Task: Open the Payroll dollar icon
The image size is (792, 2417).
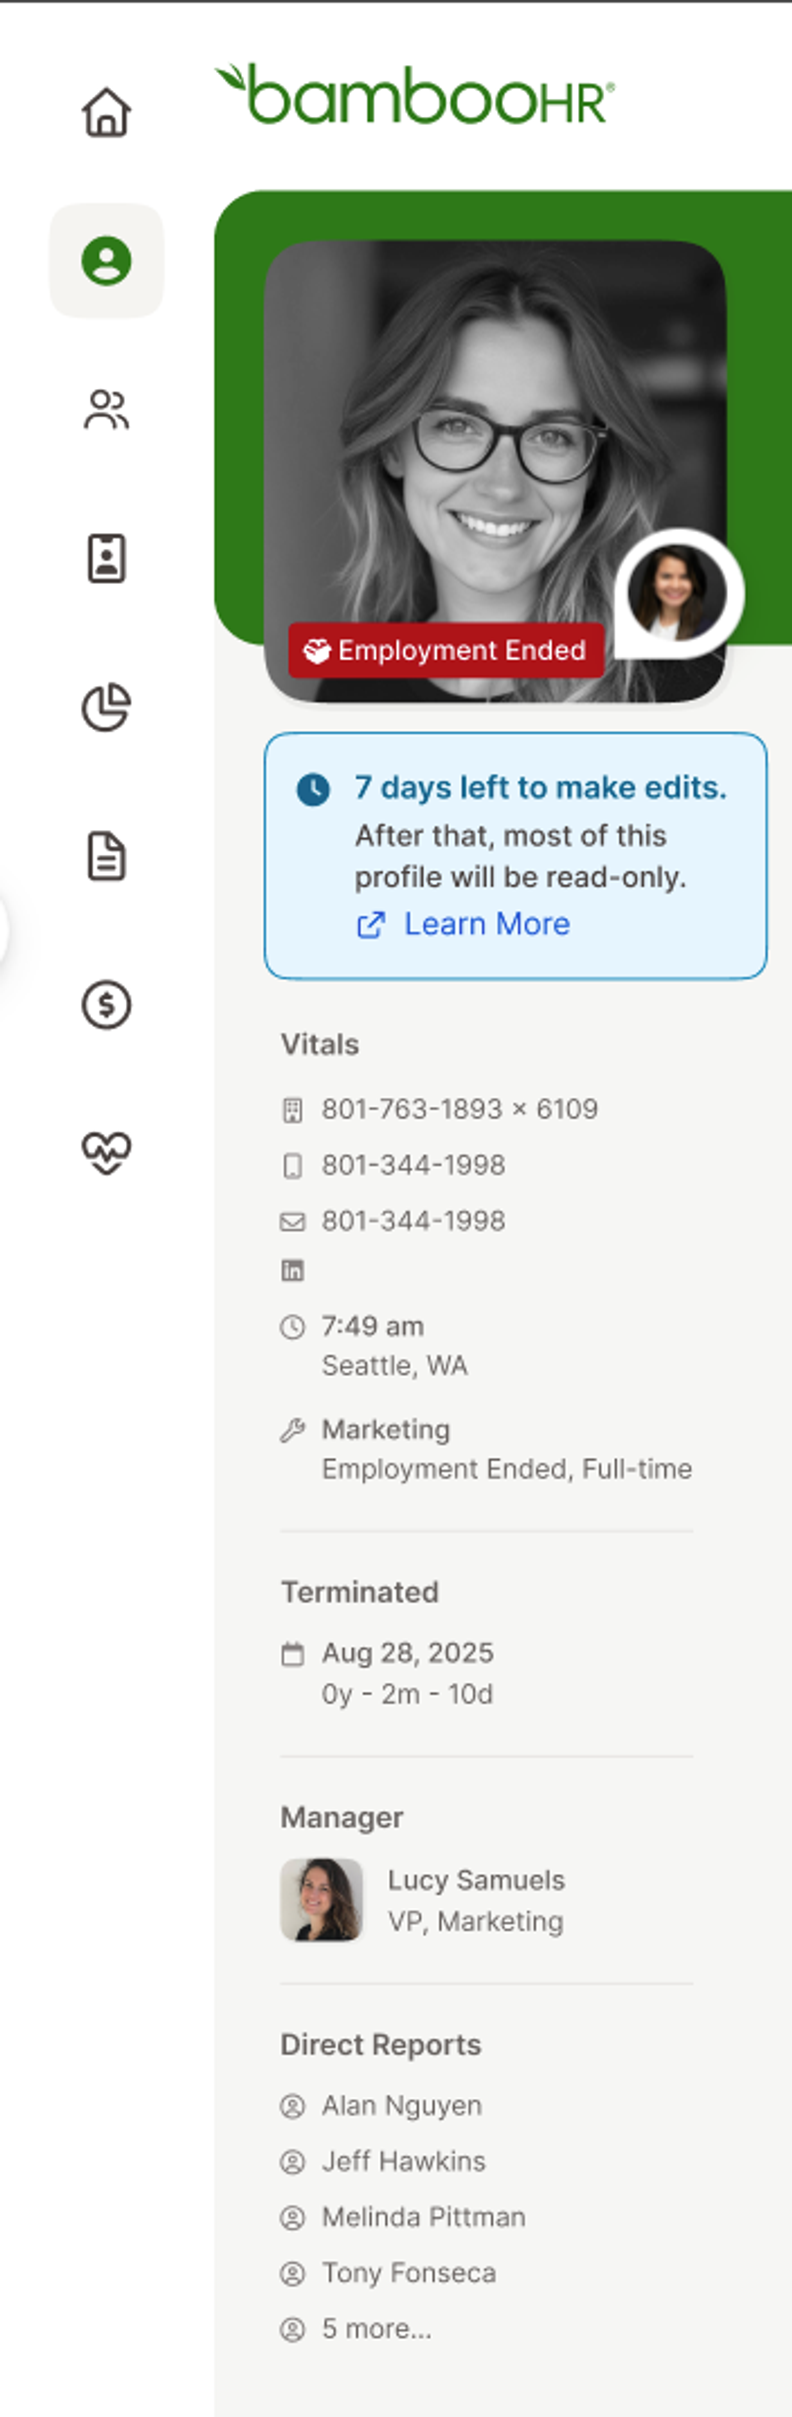Action: (105, 1006)
